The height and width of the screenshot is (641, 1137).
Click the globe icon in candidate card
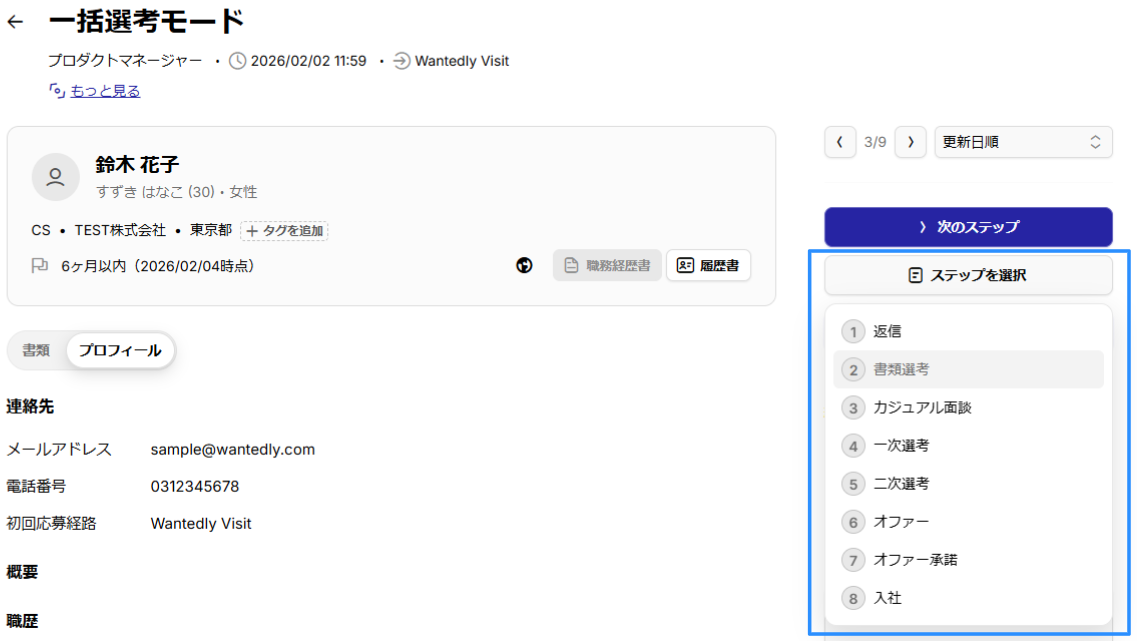coord(524,265)
